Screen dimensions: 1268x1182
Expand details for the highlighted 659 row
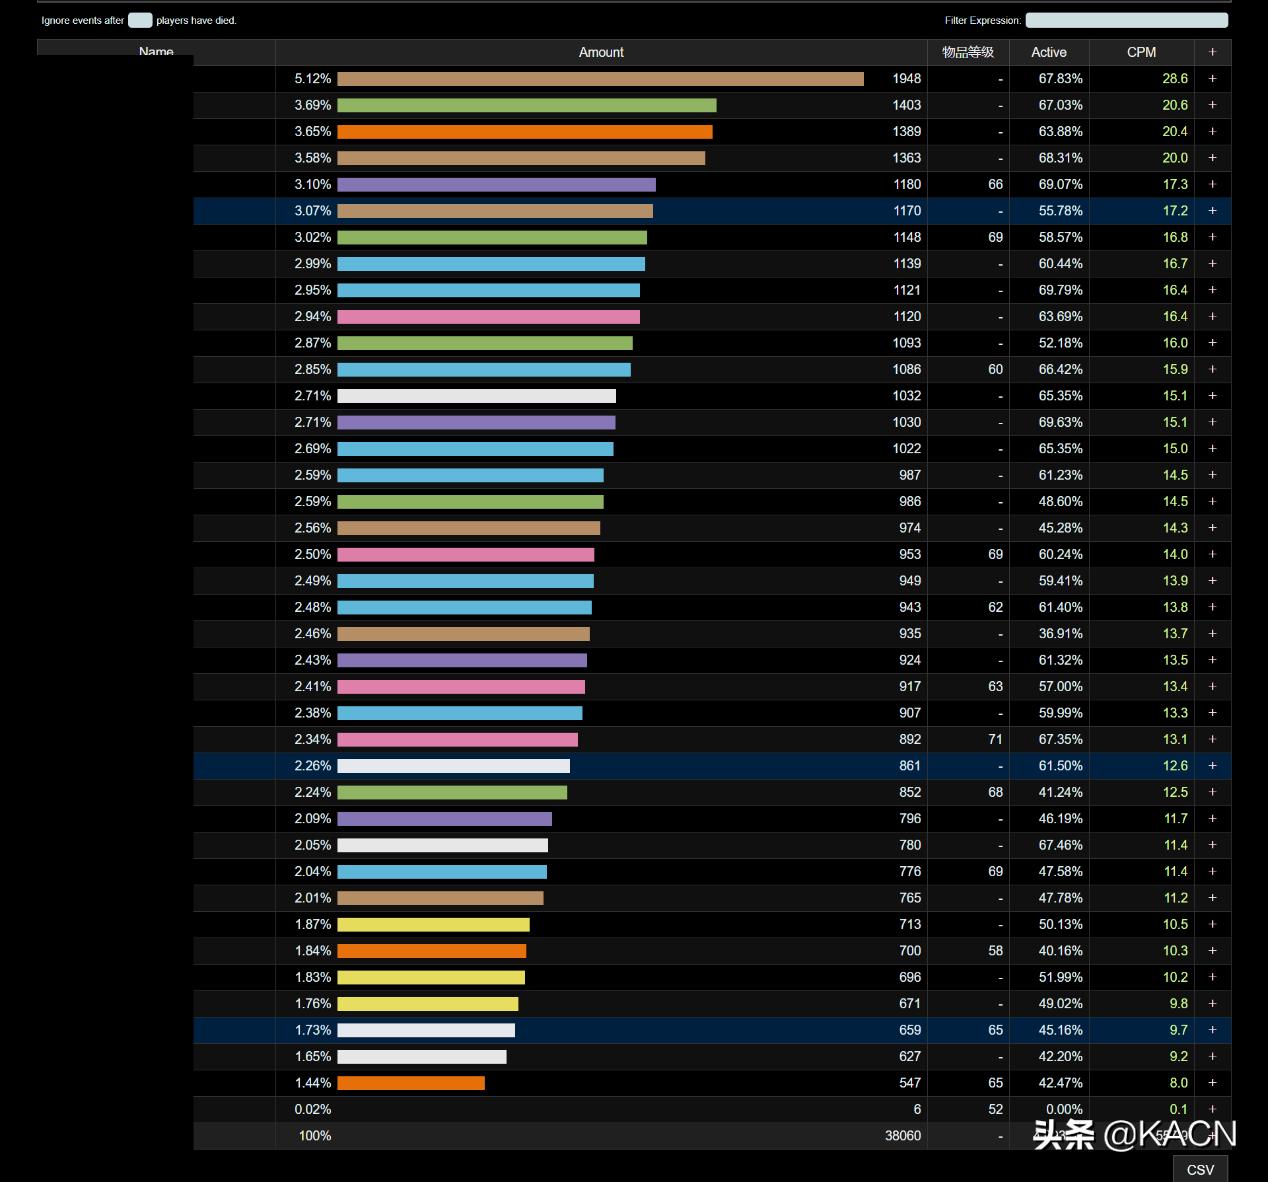1212,1030
